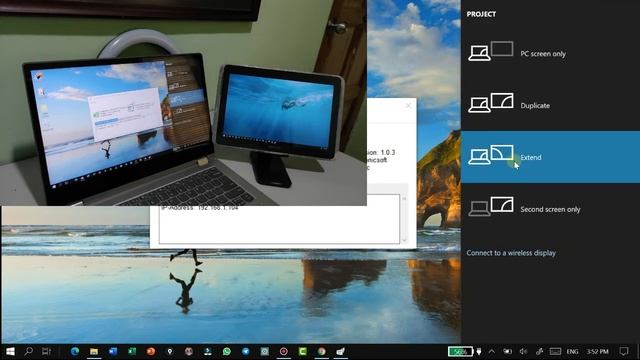This screenshot has width=640, height=360.
Task: Open Connect to a wireless display
Action: (x=511, y=253)
